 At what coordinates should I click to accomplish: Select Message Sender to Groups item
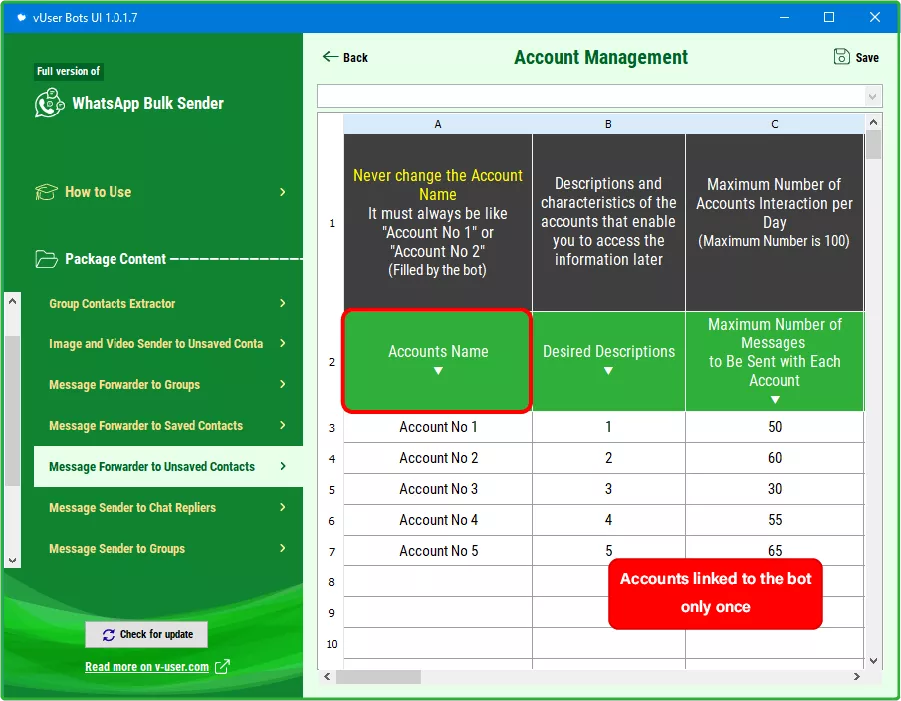click(x=168, y=549)
